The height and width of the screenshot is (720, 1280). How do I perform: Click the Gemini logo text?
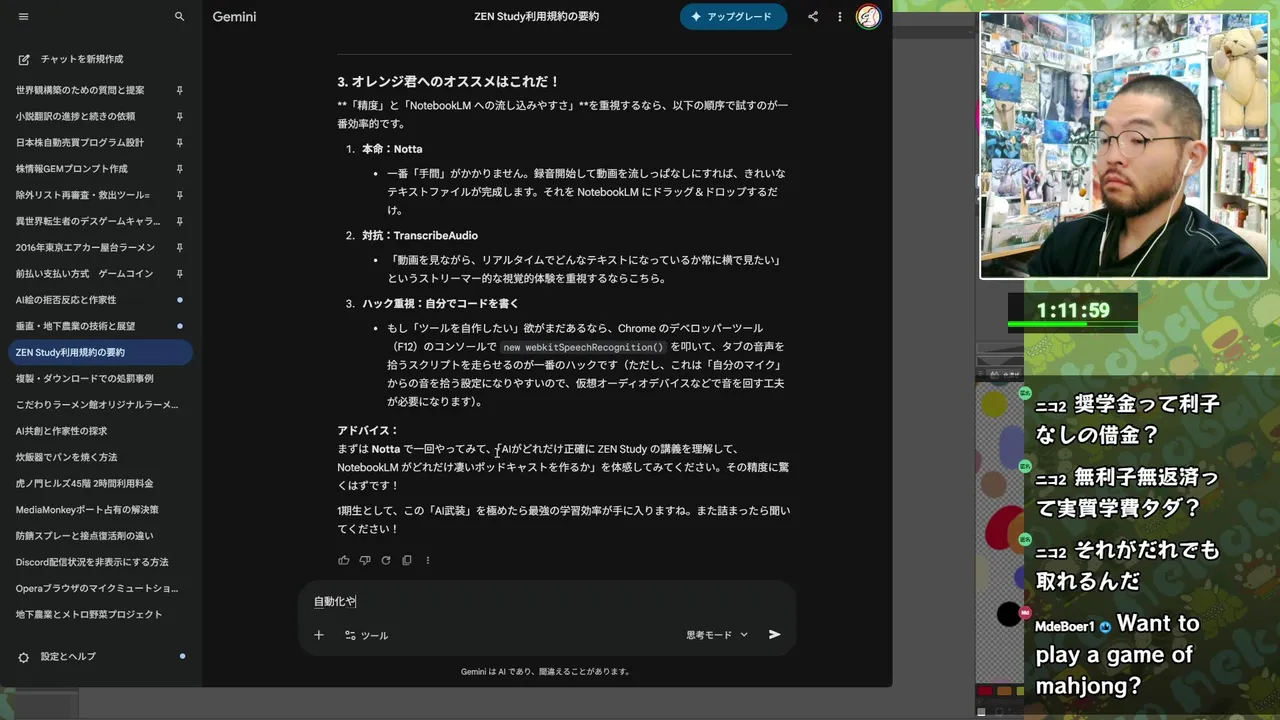click(x=235, y=17)
